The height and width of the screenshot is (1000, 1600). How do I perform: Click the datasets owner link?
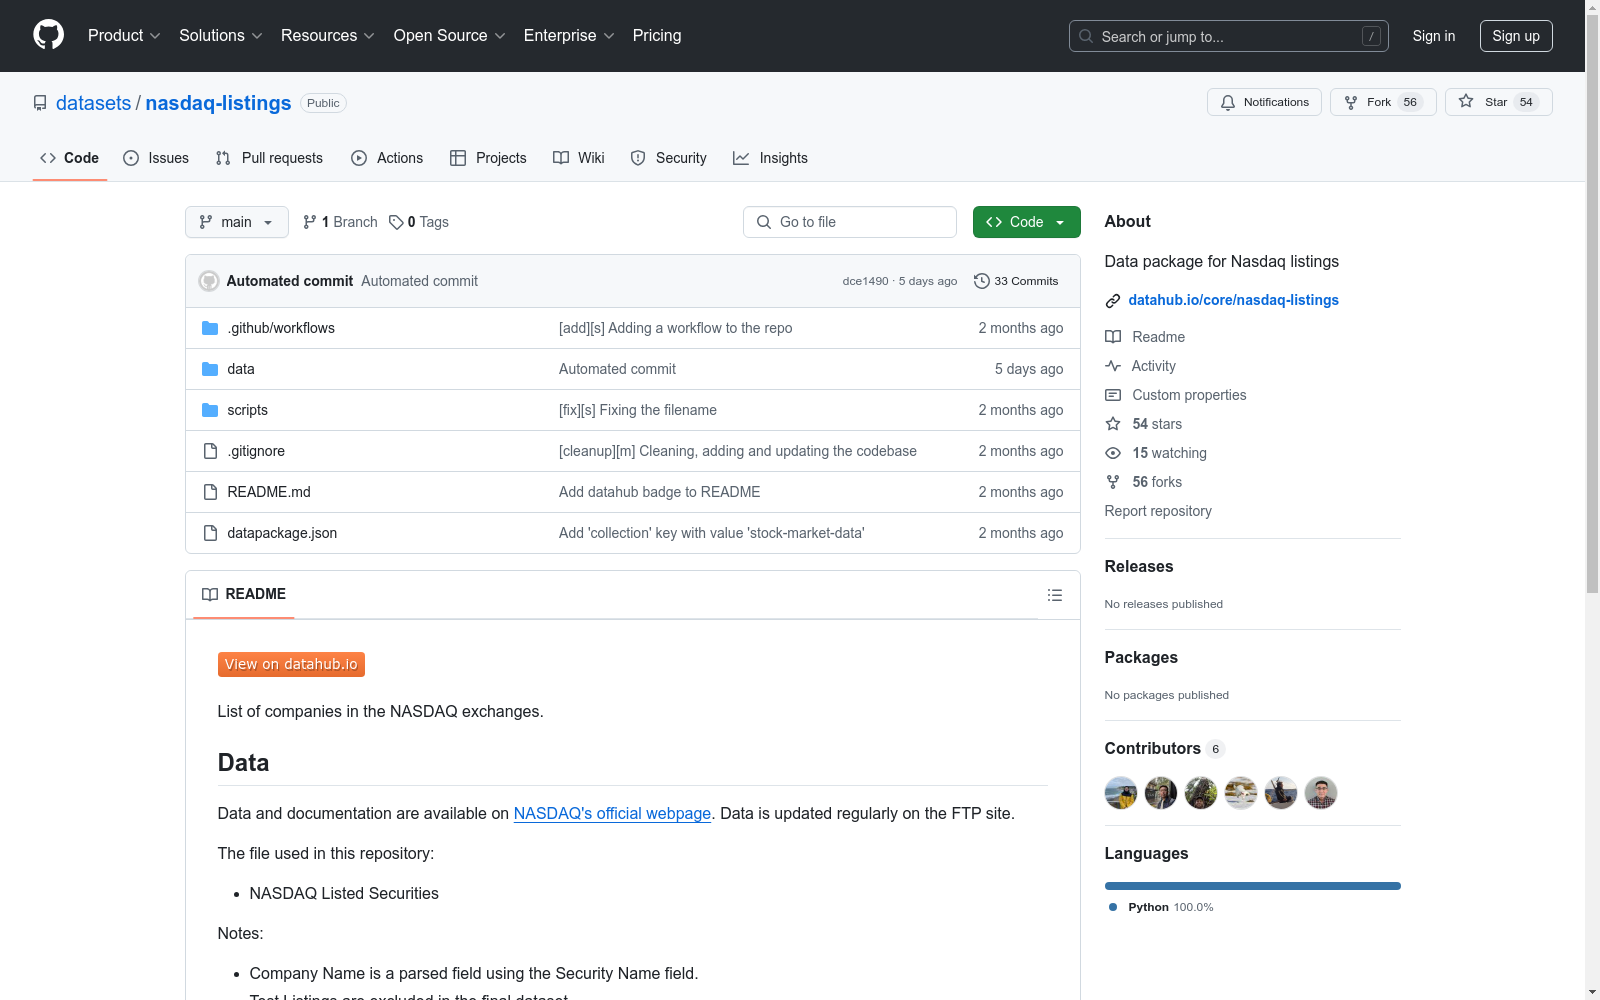93,103
